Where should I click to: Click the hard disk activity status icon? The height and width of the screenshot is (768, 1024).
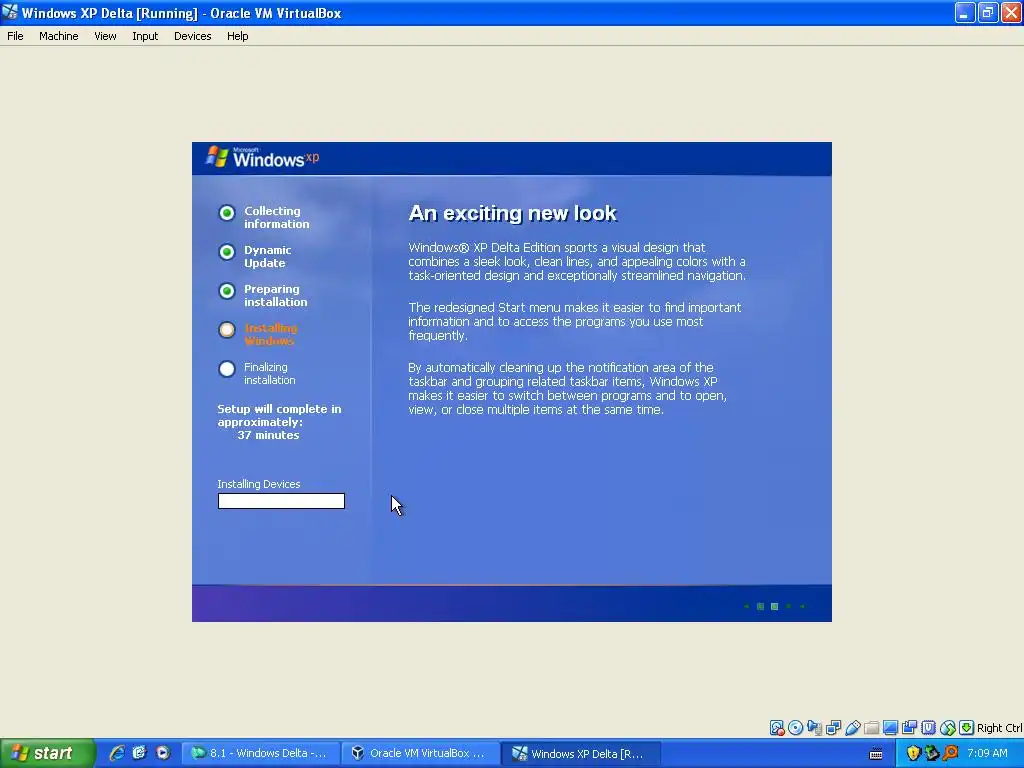[x=776, y=728]
